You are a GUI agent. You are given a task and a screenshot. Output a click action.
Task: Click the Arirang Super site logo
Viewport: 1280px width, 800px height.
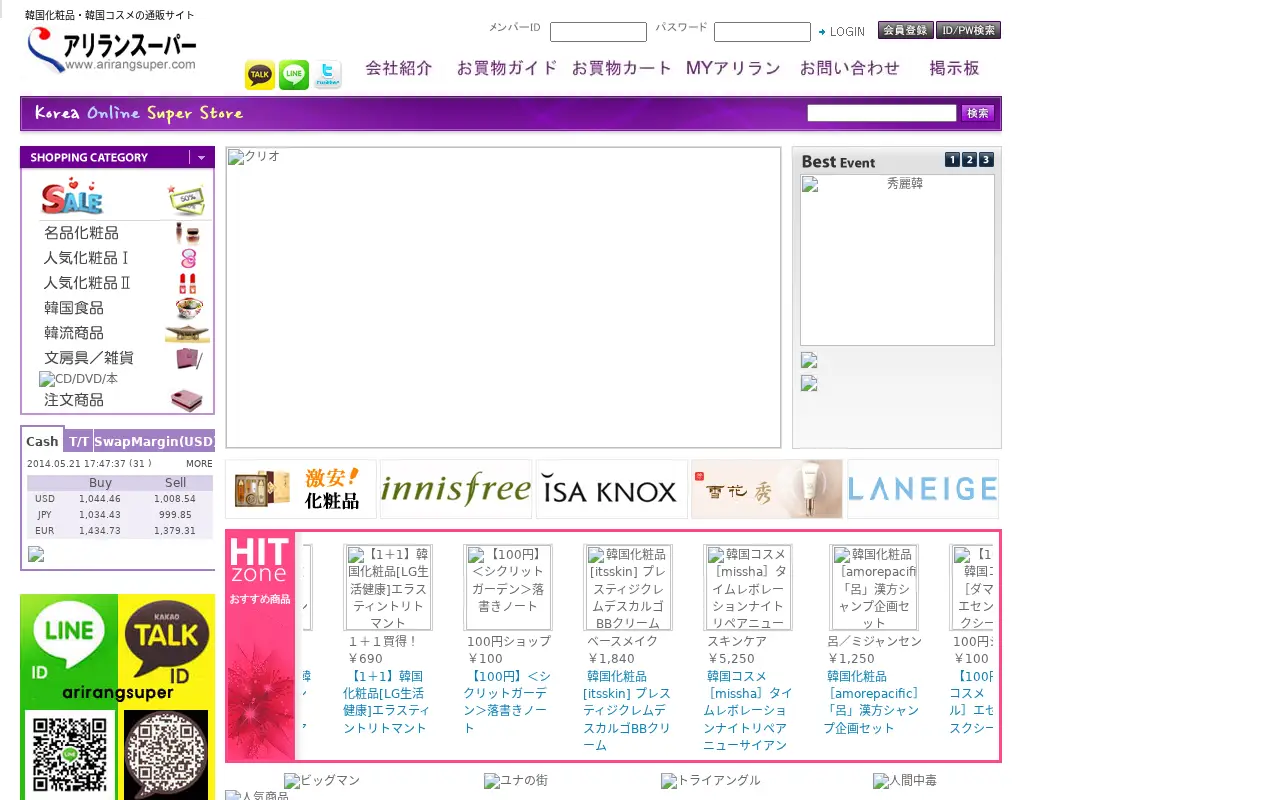(x=112, y=50)
